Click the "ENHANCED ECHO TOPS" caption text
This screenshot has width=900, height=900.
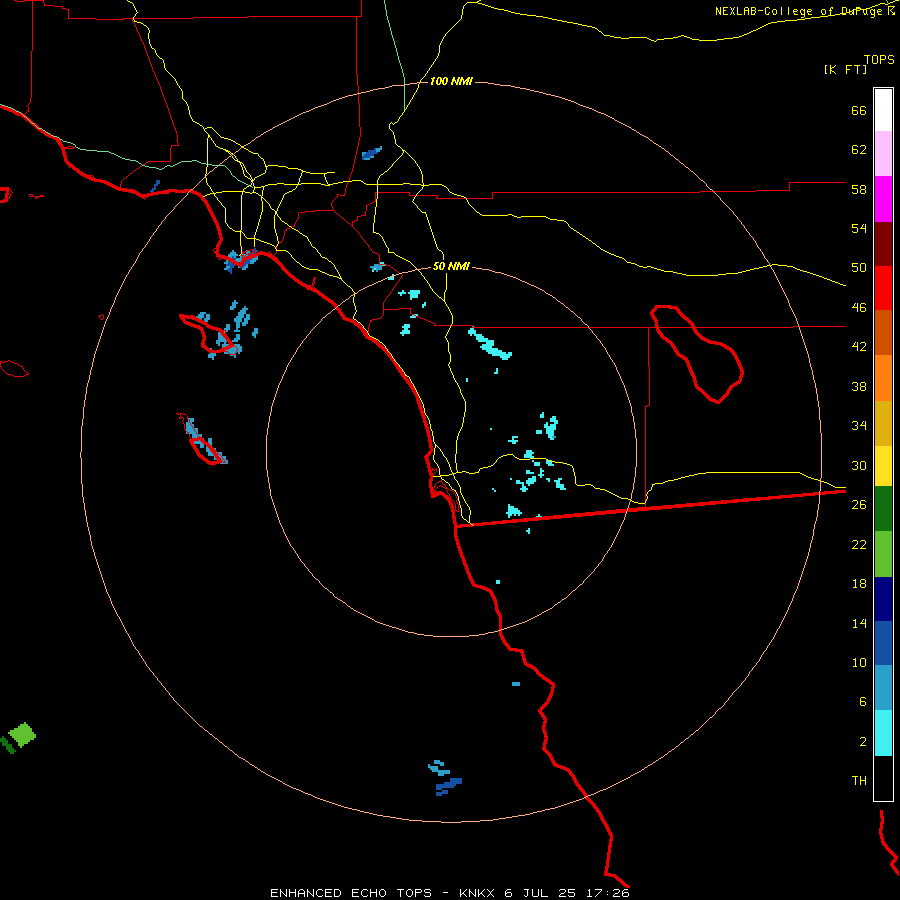[x=351, y=893]
